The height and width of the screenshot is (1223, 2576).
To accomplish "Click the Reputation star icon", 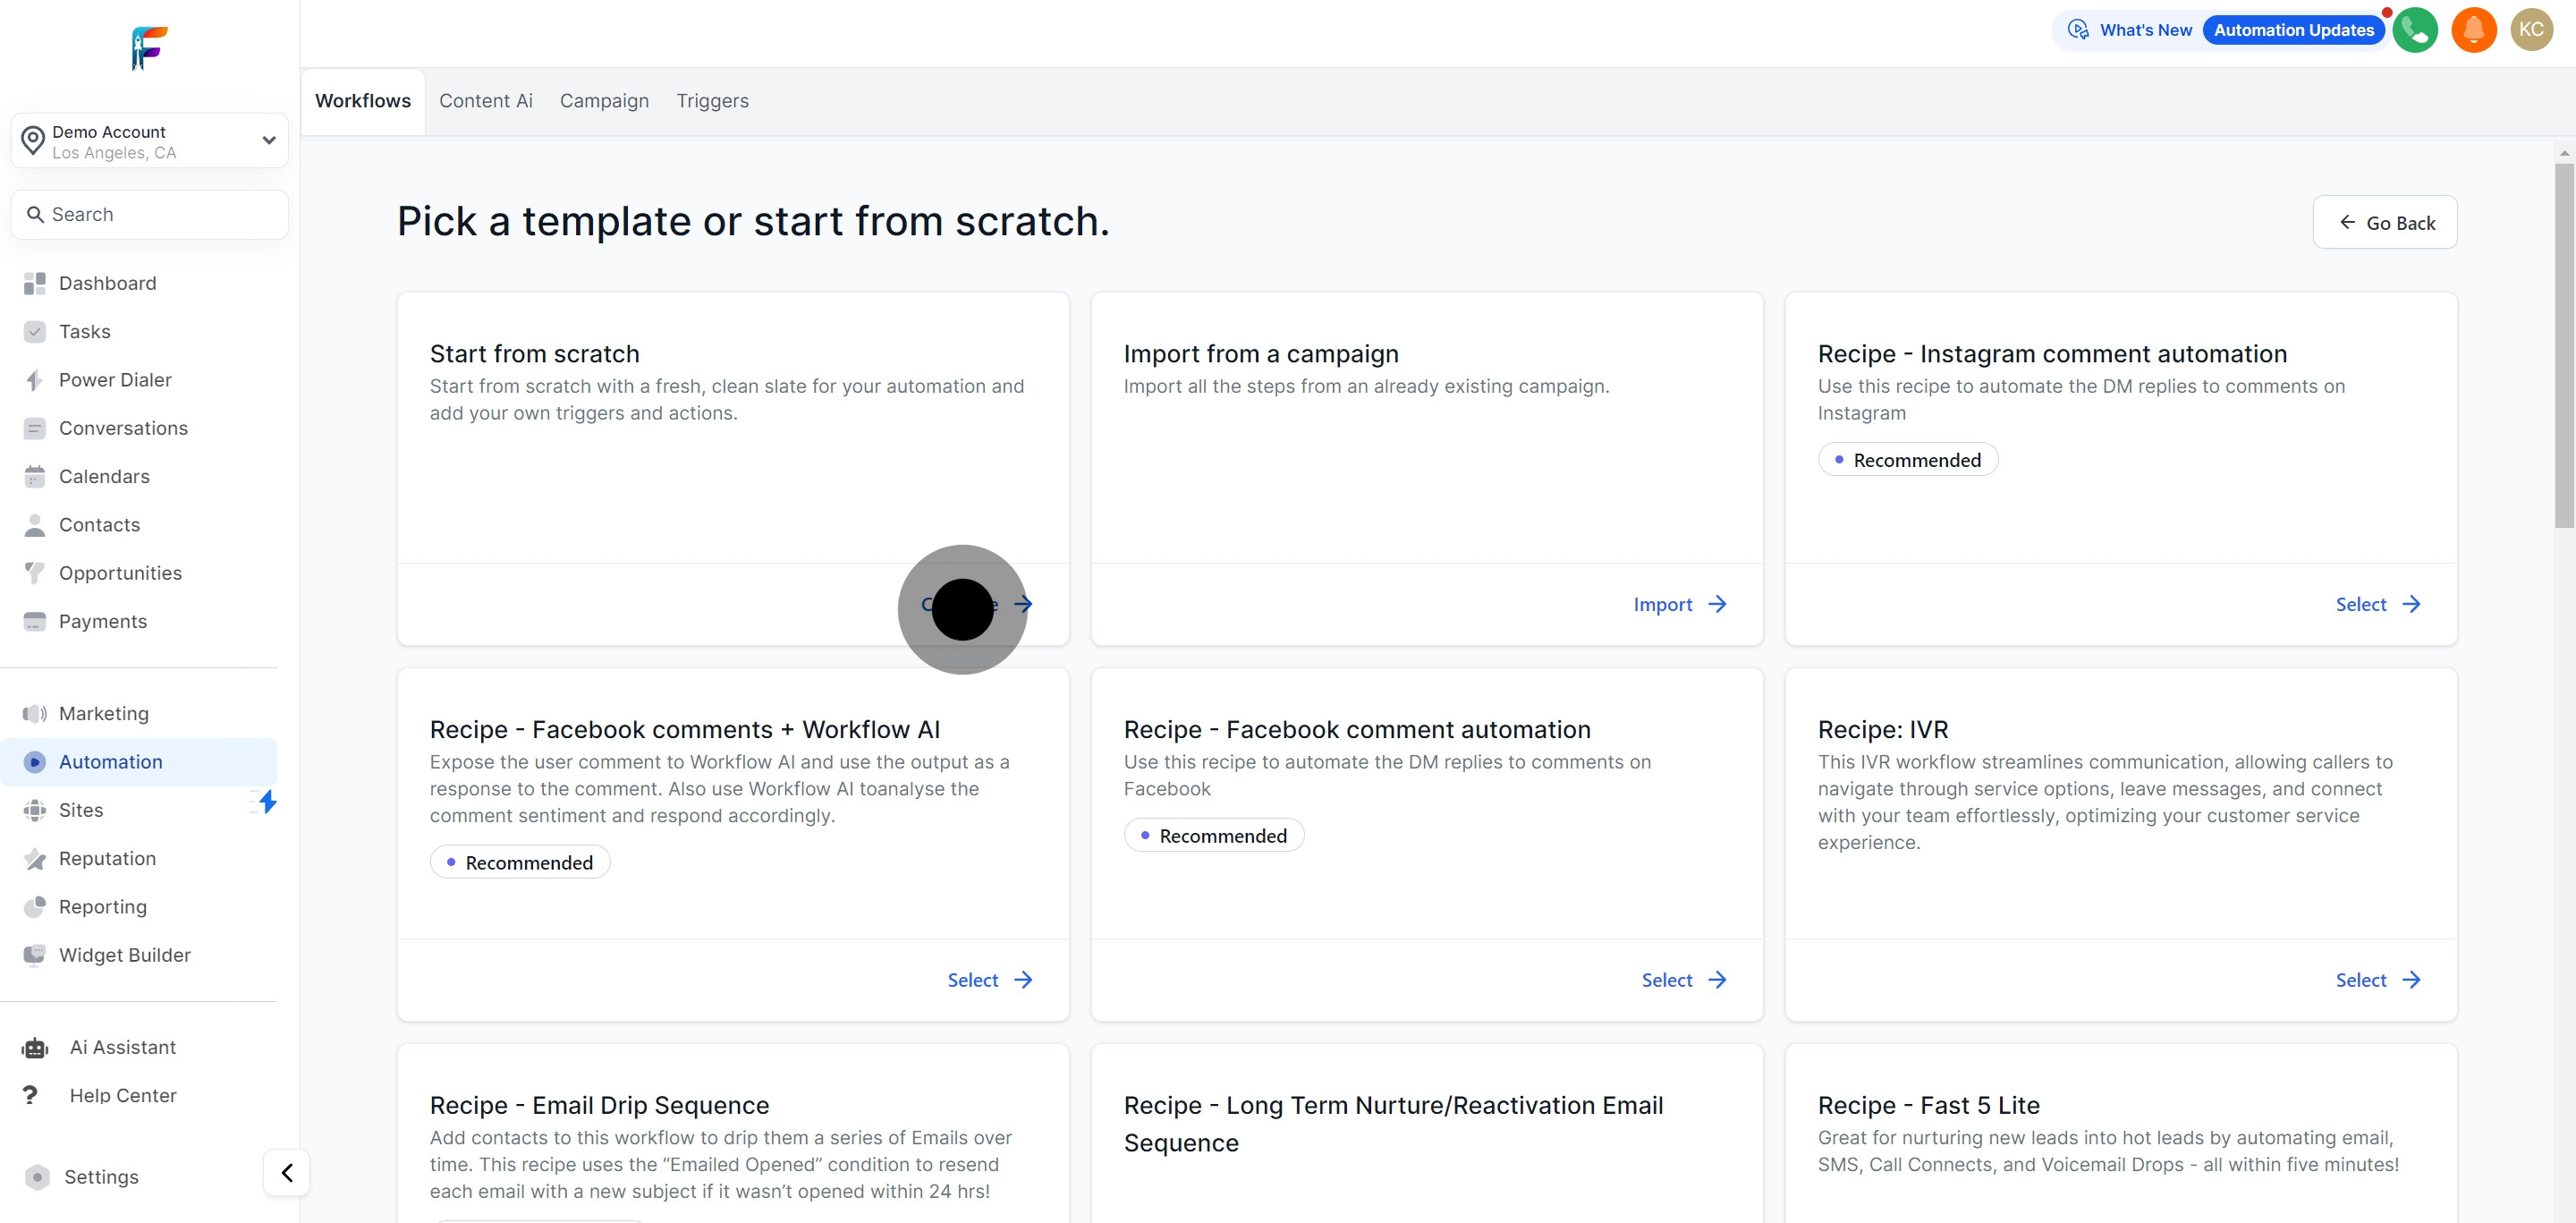I will click(35, 859).
